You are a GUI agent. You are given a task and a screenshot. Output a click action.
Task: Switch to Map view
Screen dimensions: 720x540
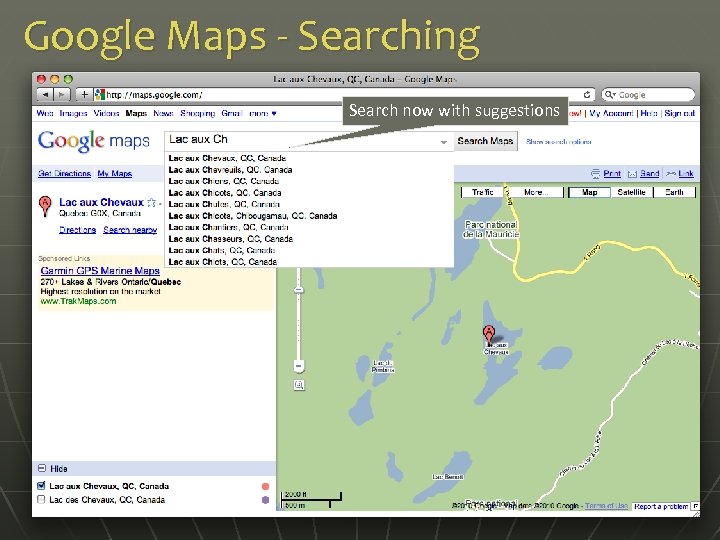coord(590,192)
